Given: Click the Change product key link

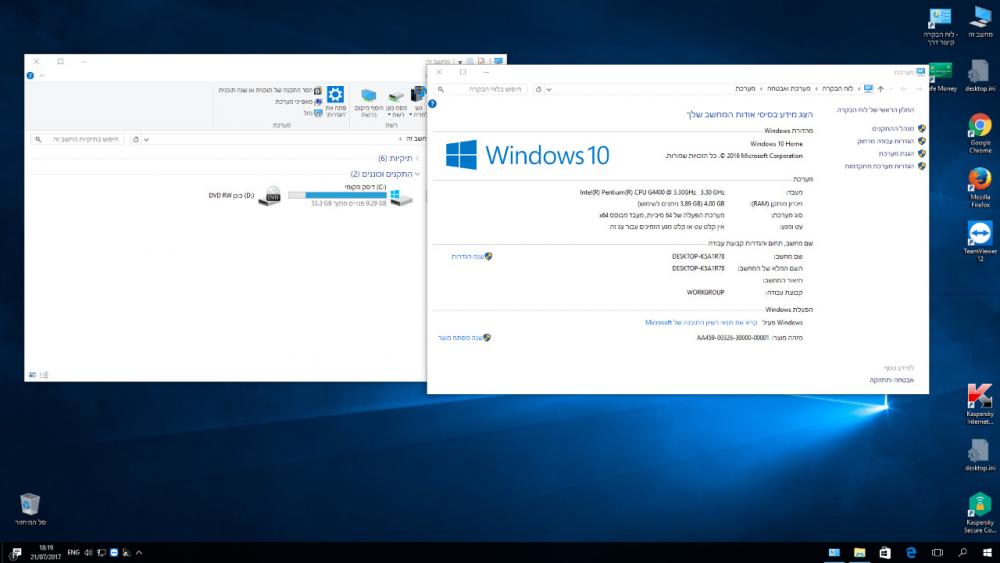Looking at the screenshot, I should pos(461,338).
